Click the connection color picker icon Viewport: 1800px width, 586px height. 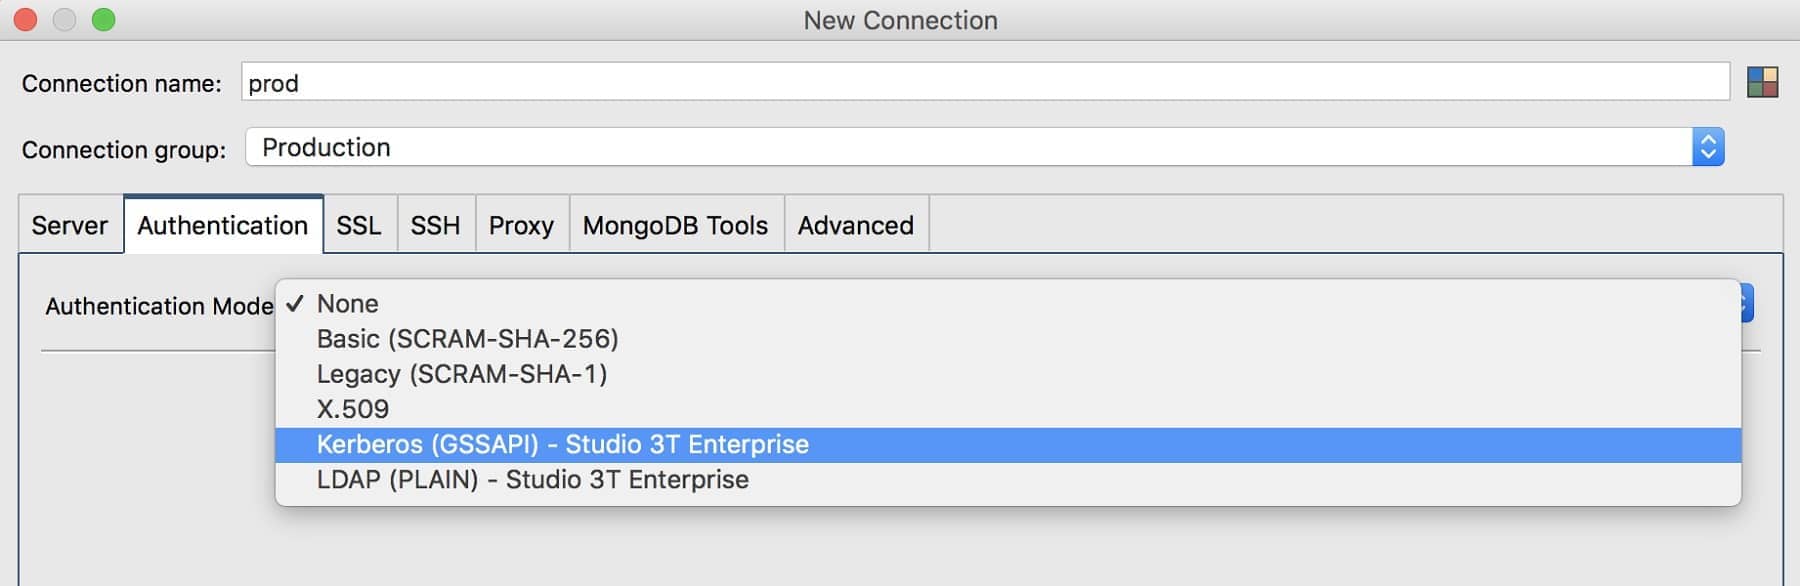1762,82
